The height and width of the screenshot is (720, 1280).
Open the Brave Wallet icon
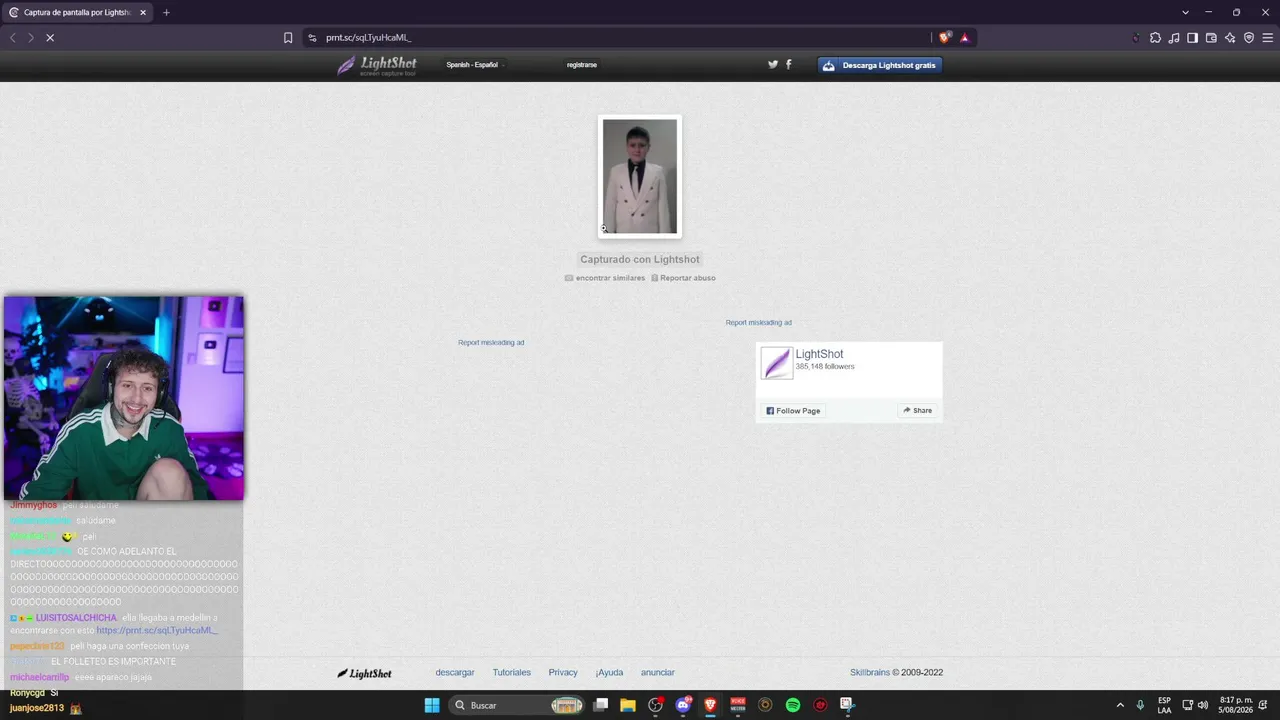(1211, 38)
